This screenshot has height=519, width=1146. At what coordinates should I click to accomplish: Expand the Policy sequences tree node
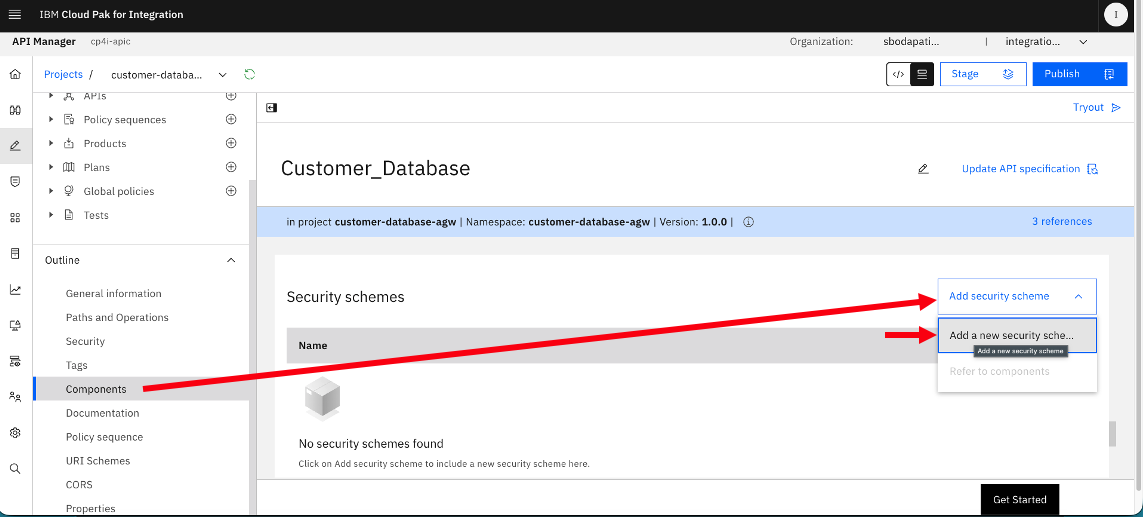click(51, 119)
